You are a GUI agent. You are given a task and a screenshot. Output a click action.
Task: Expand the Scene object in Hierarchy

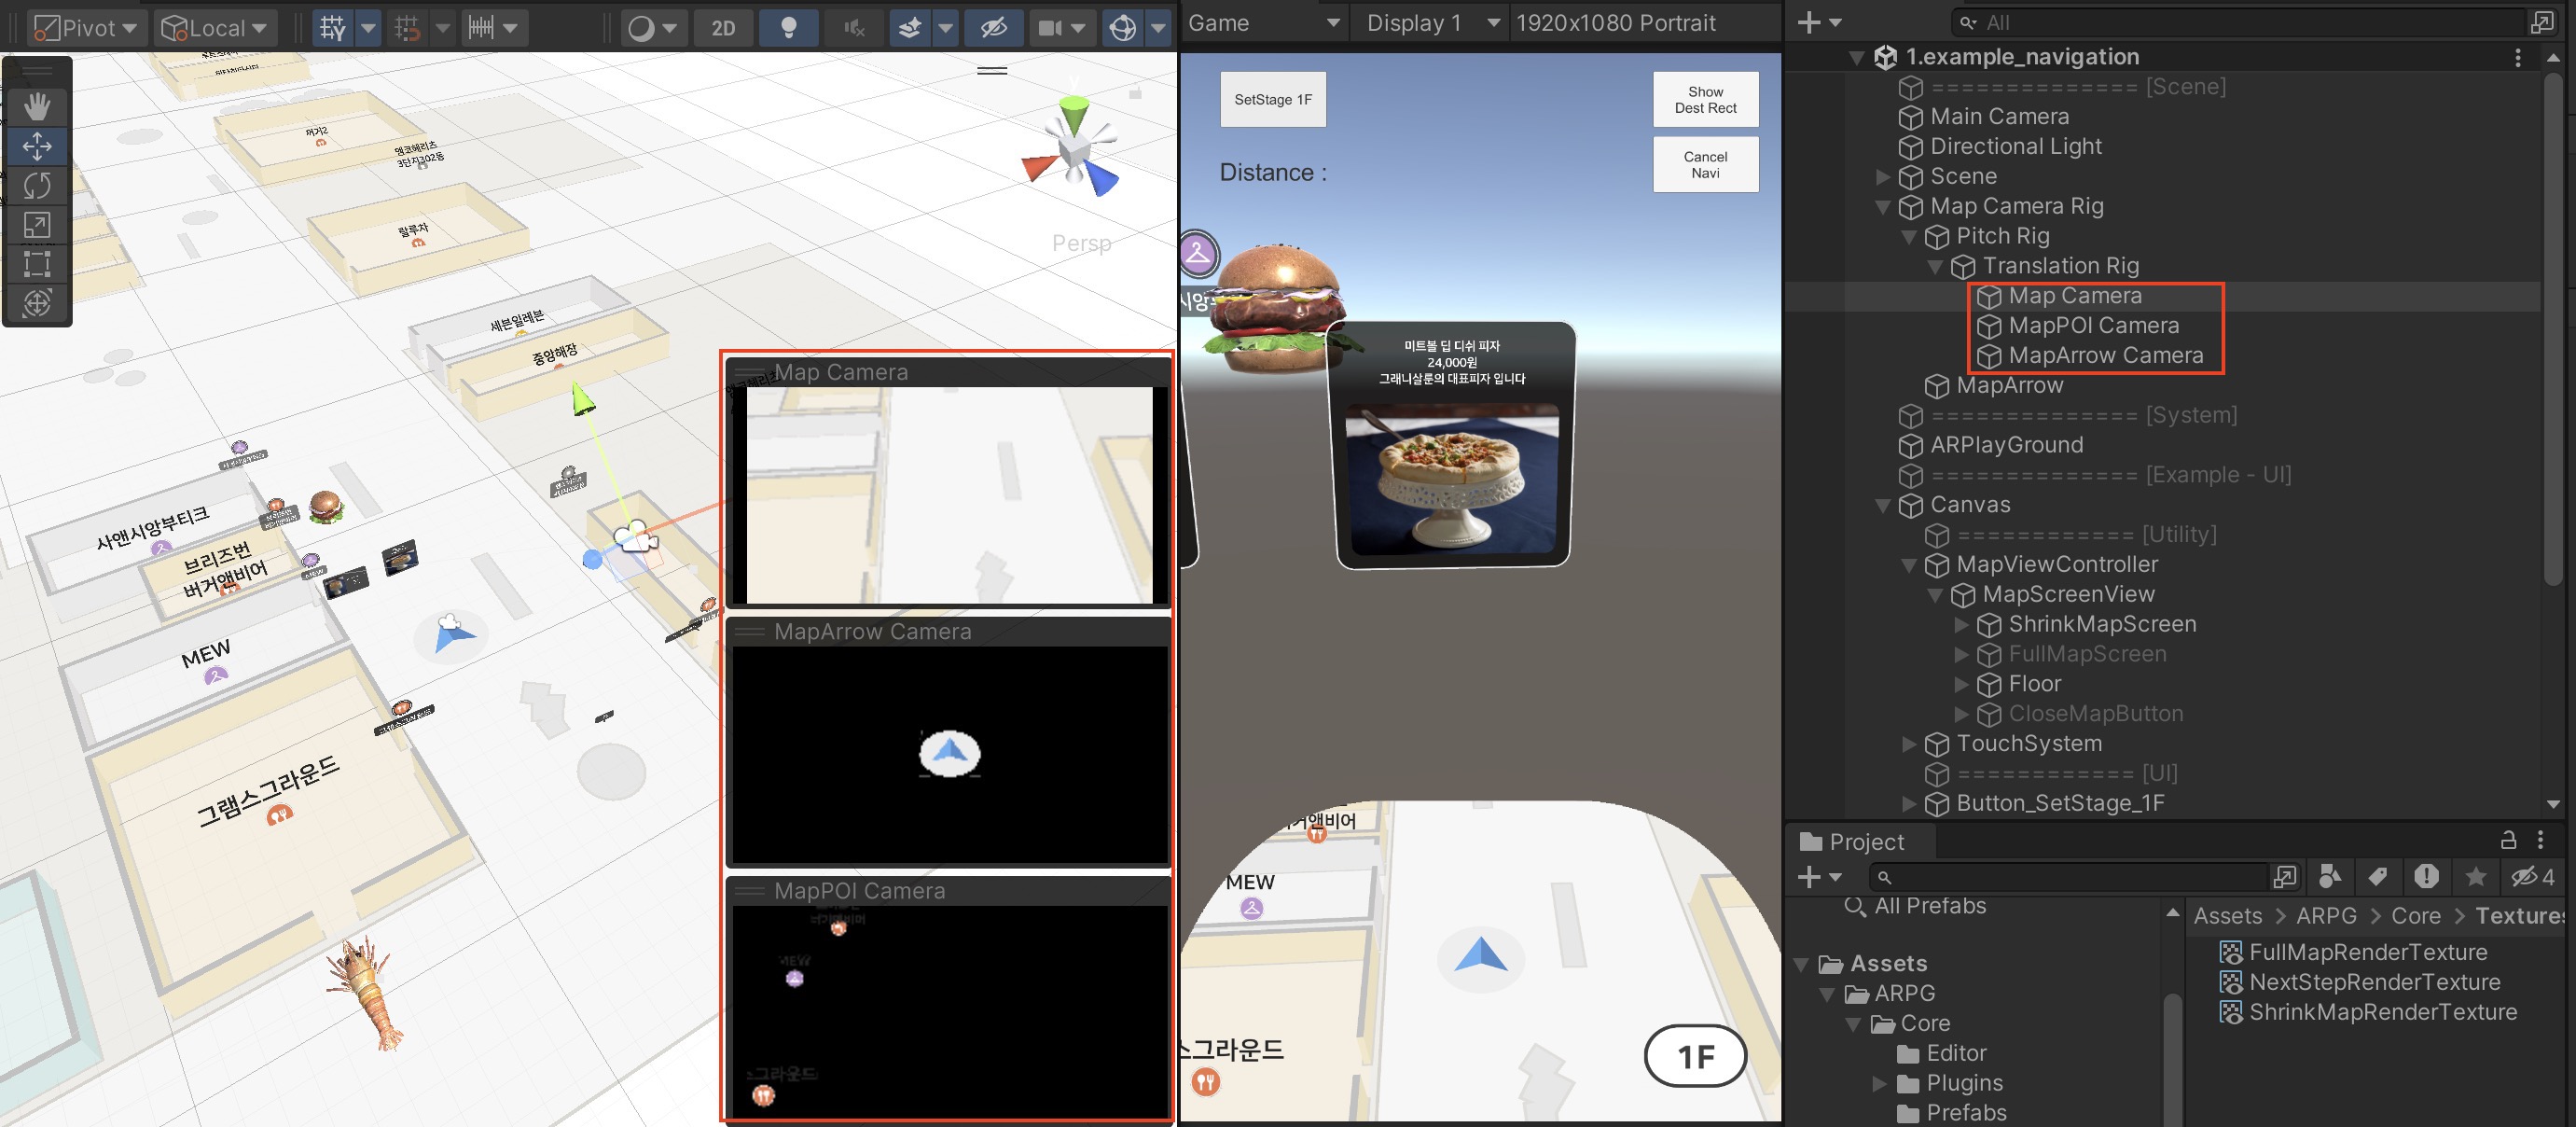coord(1883,177)
